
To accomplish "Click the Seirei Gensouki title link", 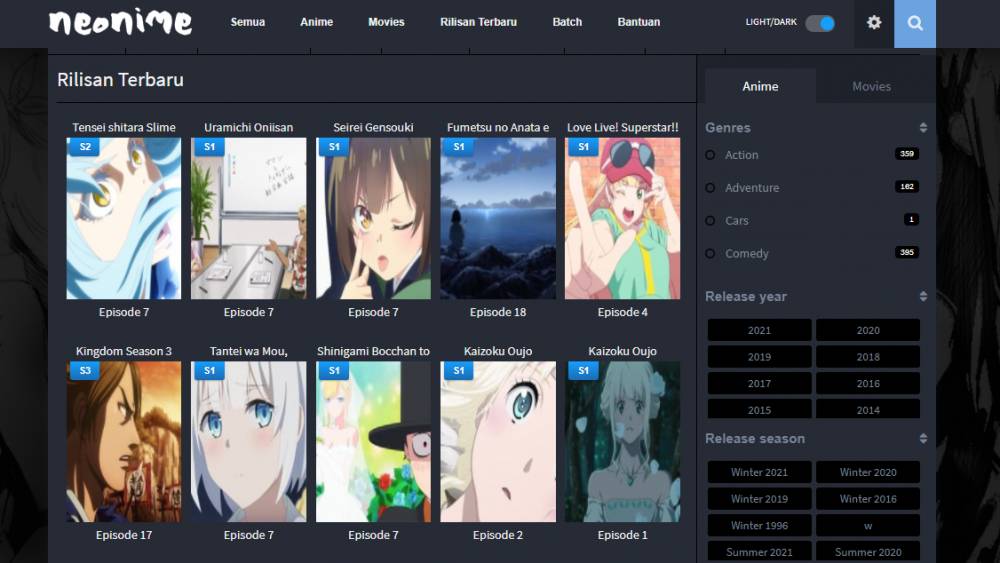I will coord(373,128).
